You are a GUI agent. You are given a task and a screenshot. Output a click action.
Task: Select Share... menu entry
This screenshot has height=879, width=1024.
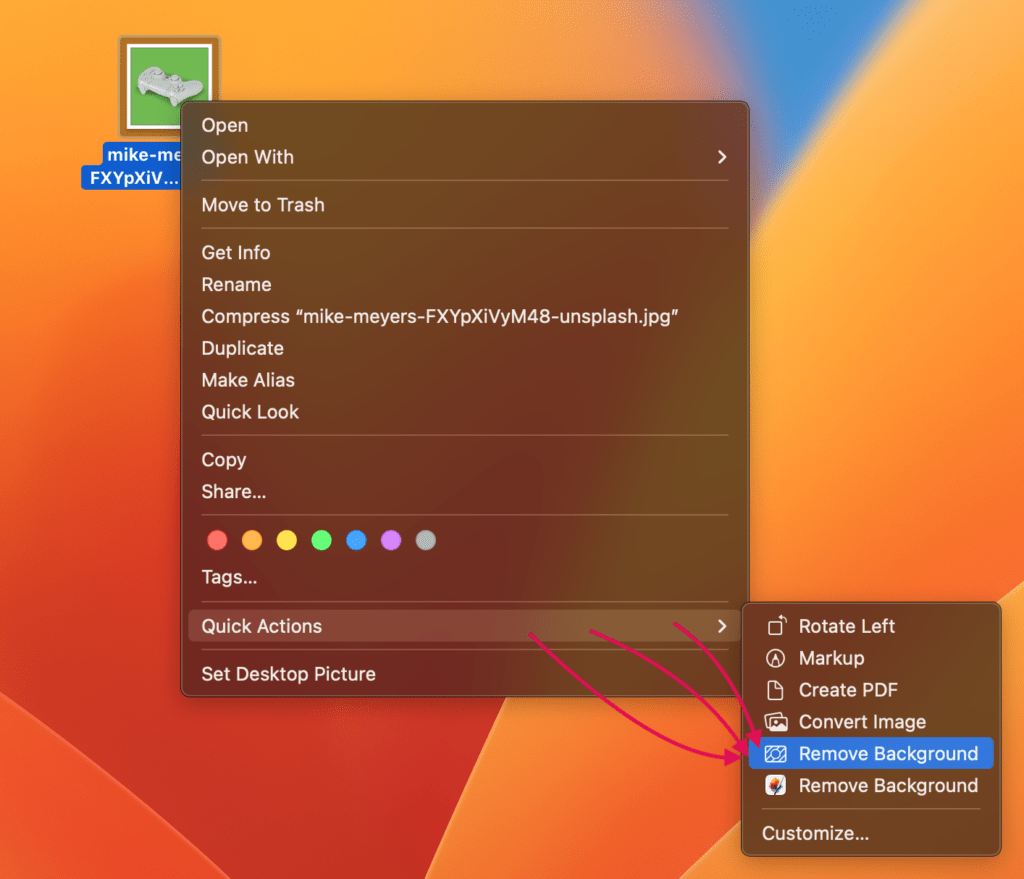click(464, 492)
